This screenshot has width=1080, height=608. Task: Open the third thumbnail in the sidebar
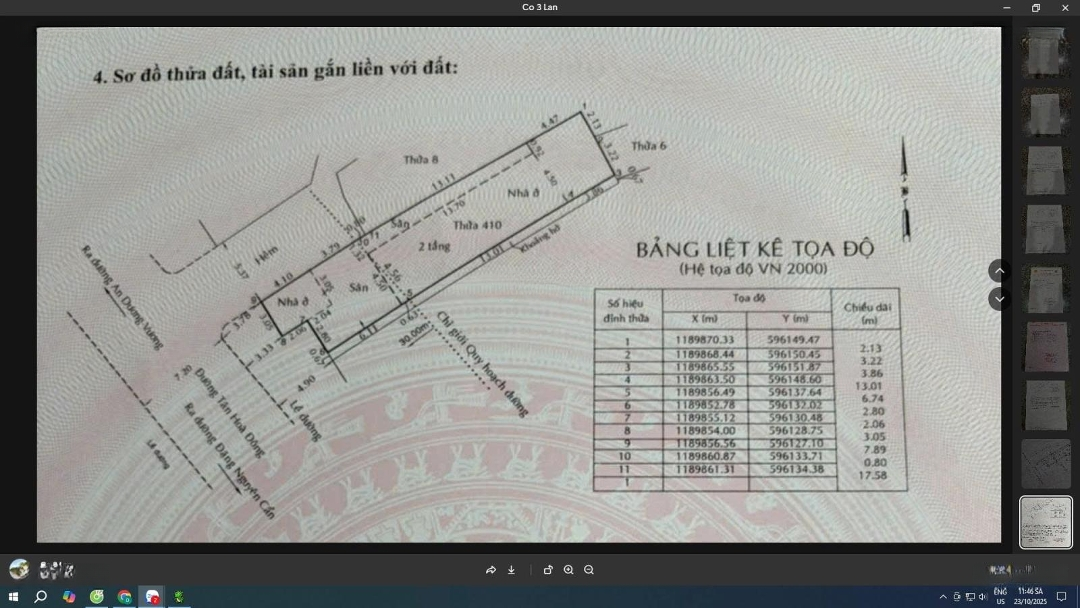pos(1046,171)
